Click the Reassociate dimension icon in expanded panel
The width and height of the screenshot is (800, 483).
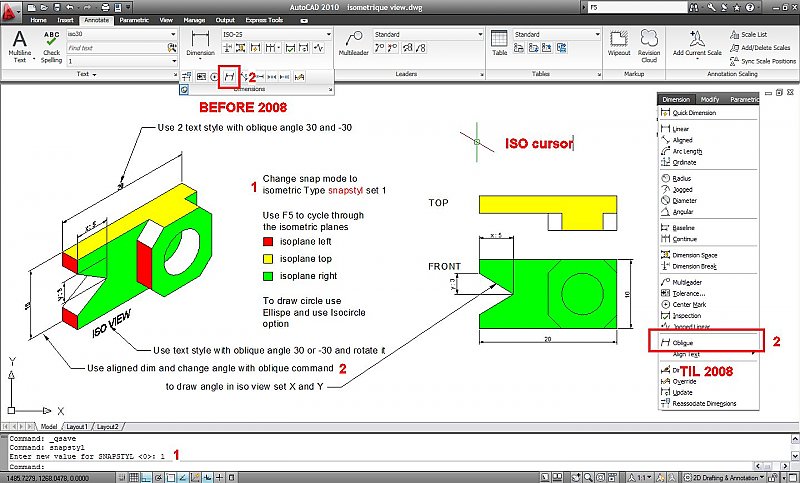coord(187,77)
